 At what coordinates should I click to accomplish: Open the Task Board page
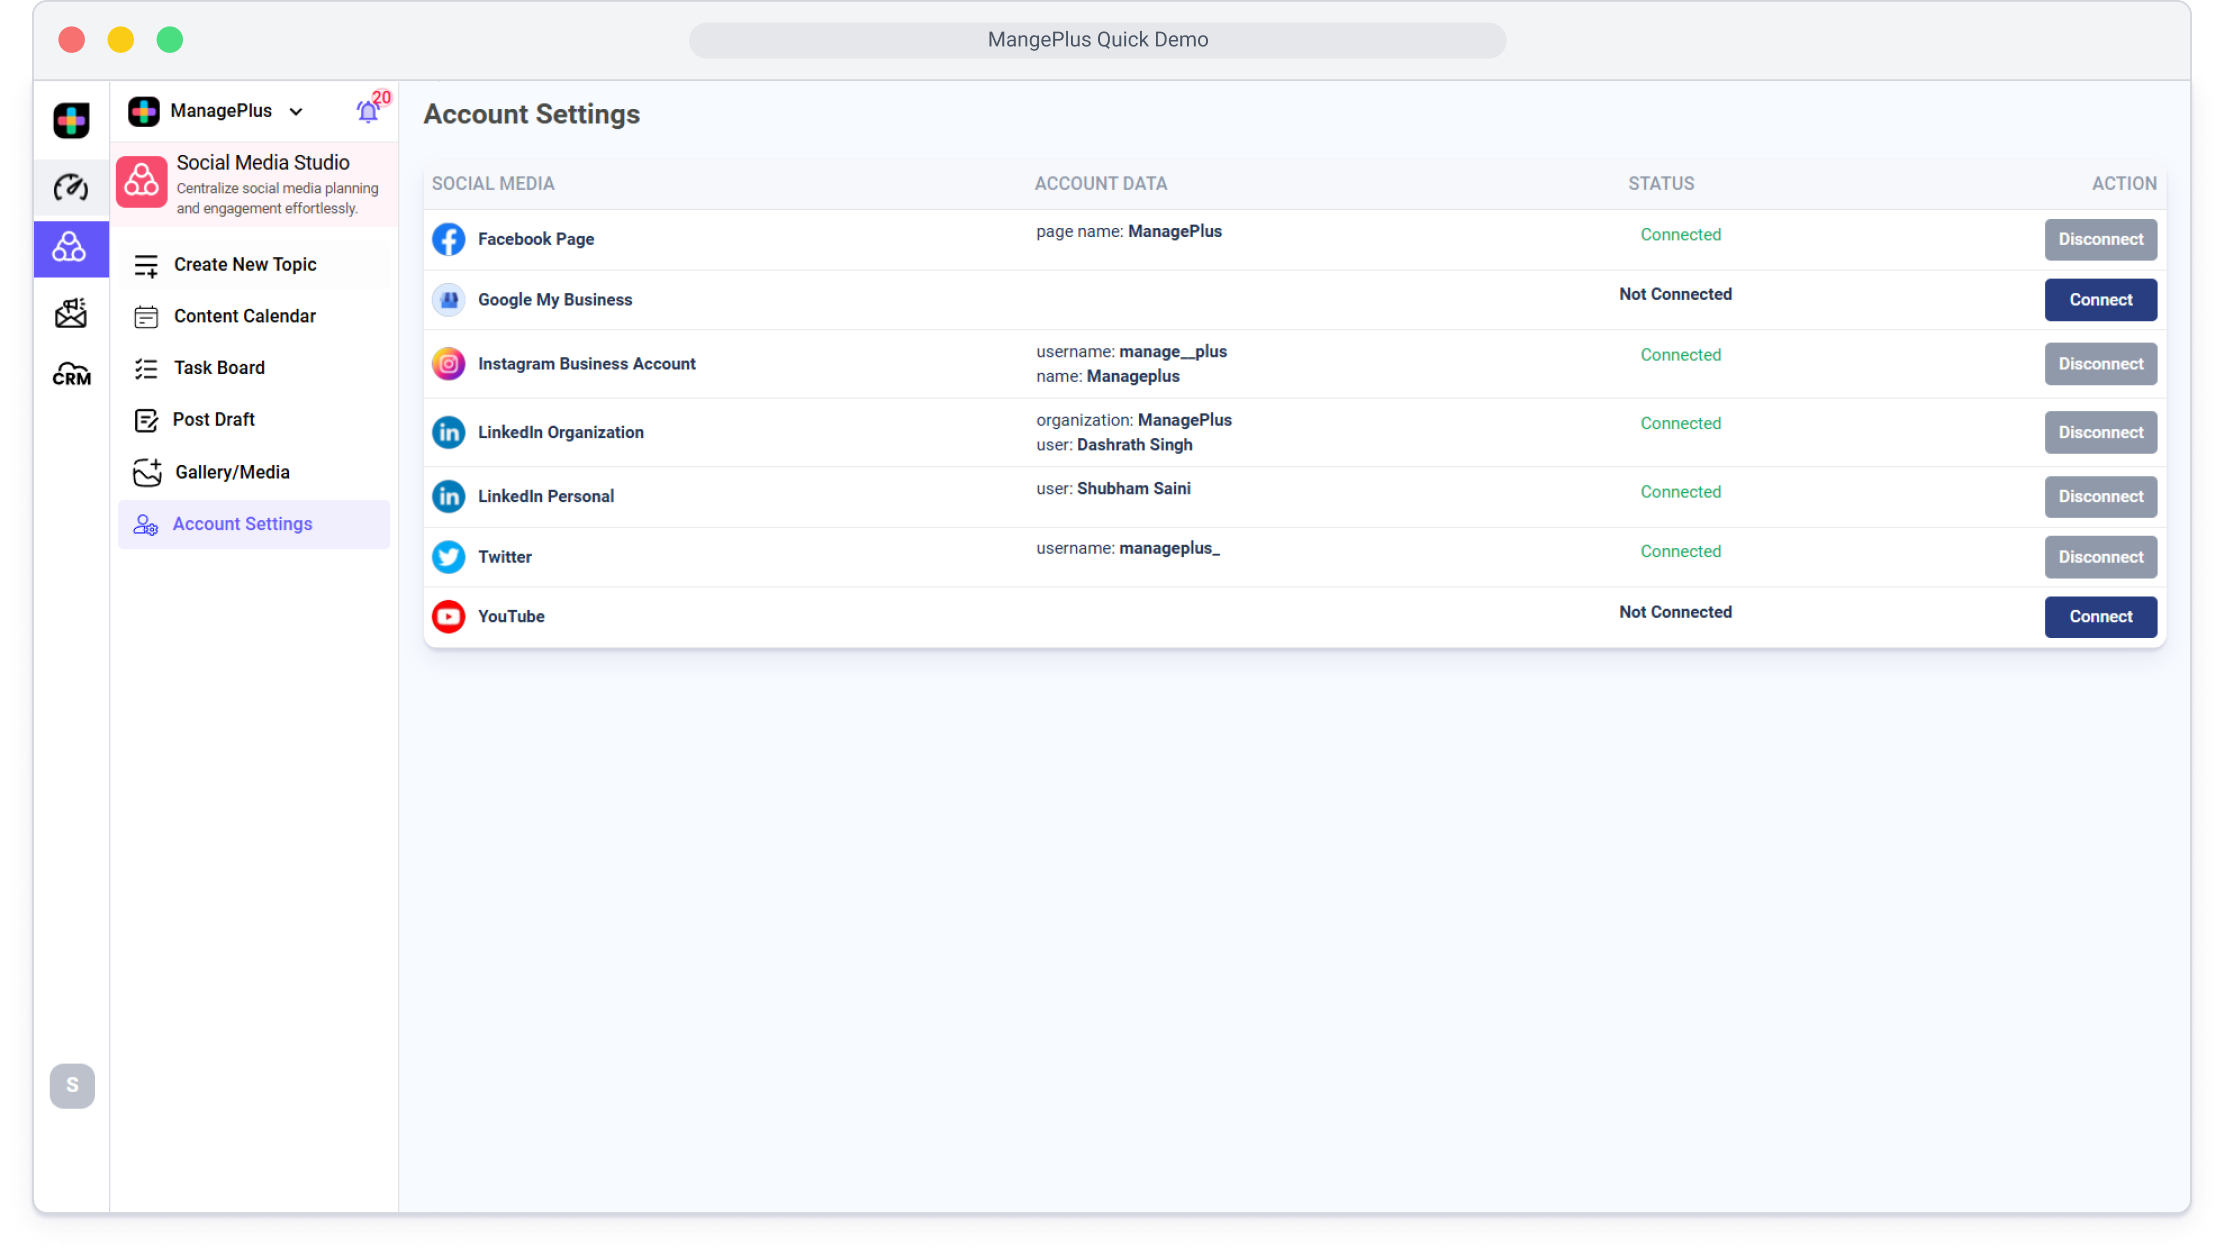(219, 368)
